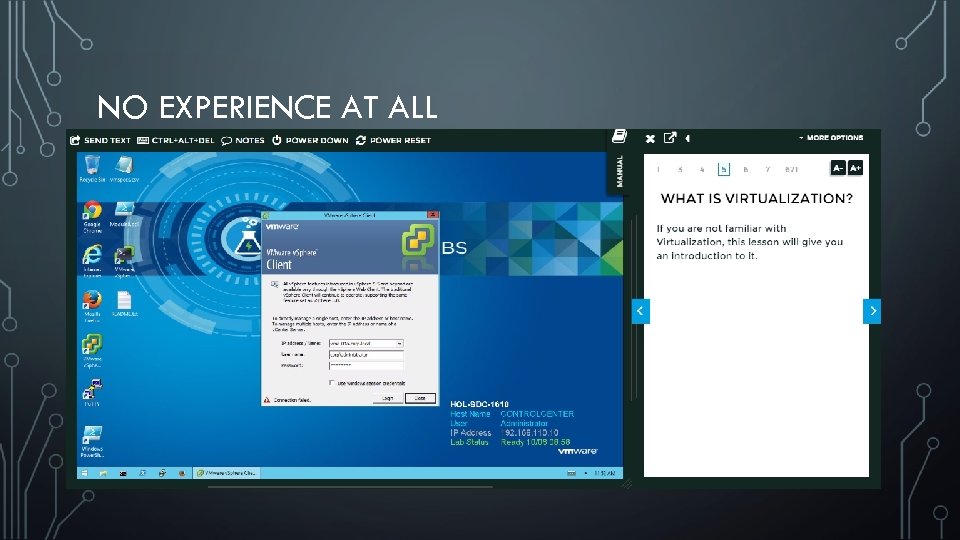Select the vertical MANUAL tab

619,171
